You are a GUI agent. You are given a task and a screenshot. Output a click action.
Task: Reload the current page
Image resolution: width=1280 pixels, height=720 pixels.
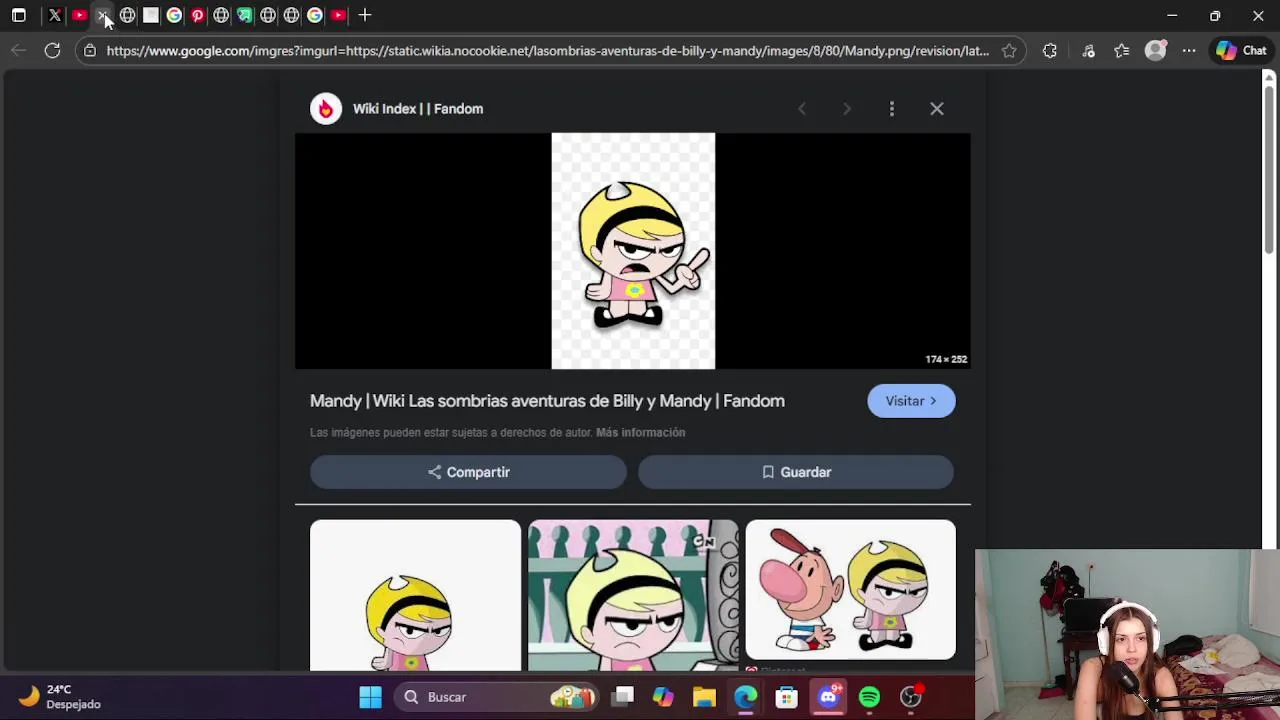click(x=52, y=51)
